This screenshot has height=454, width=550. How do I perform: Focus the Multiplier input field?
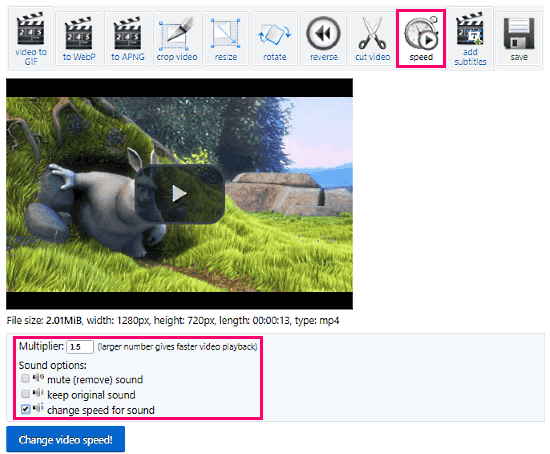click(x=80, y=347)
